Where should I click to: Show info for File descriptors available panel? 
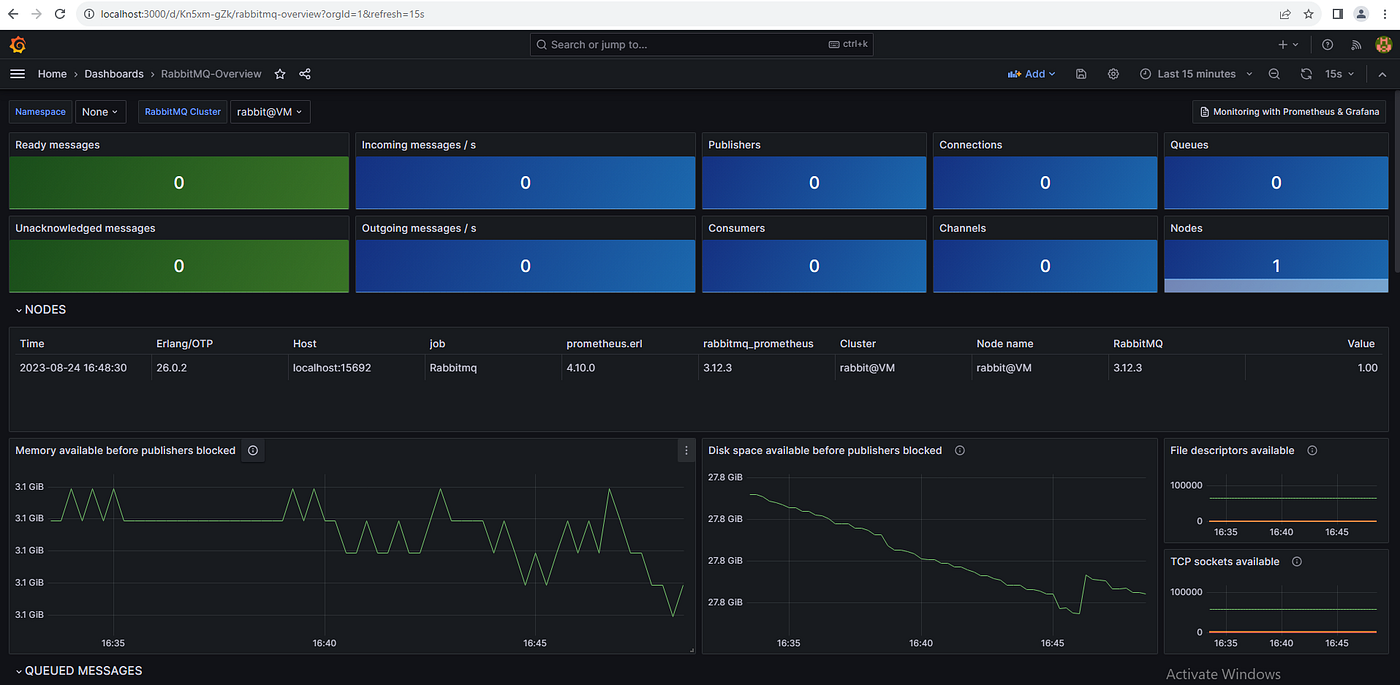click(x=1312, y=451)
